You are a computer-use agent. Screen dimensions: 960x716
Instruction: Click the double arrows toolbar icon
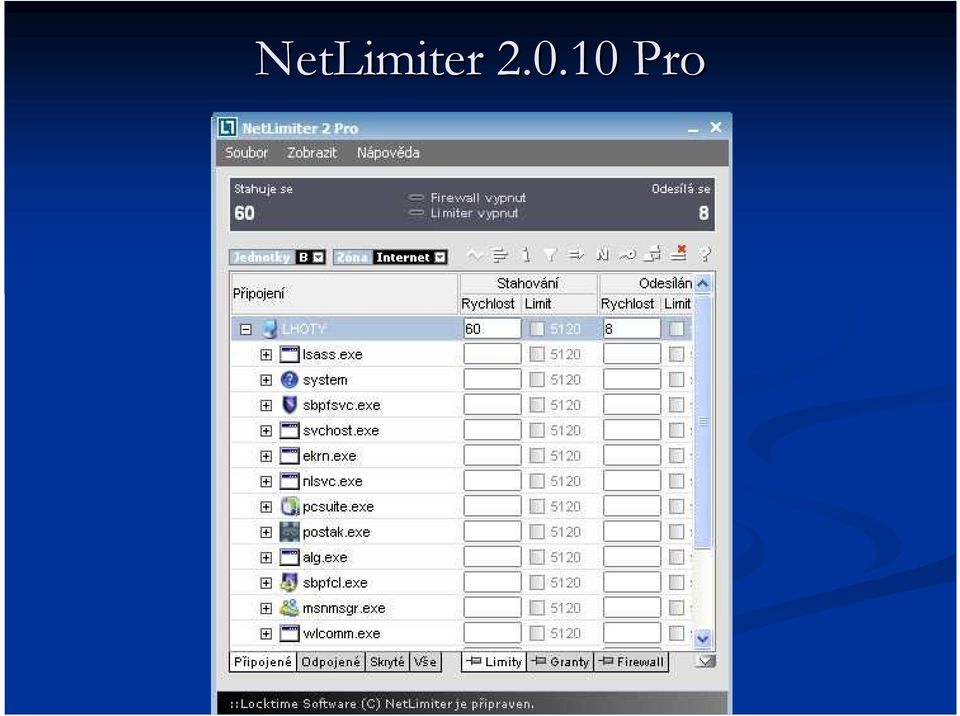(576, 255)
